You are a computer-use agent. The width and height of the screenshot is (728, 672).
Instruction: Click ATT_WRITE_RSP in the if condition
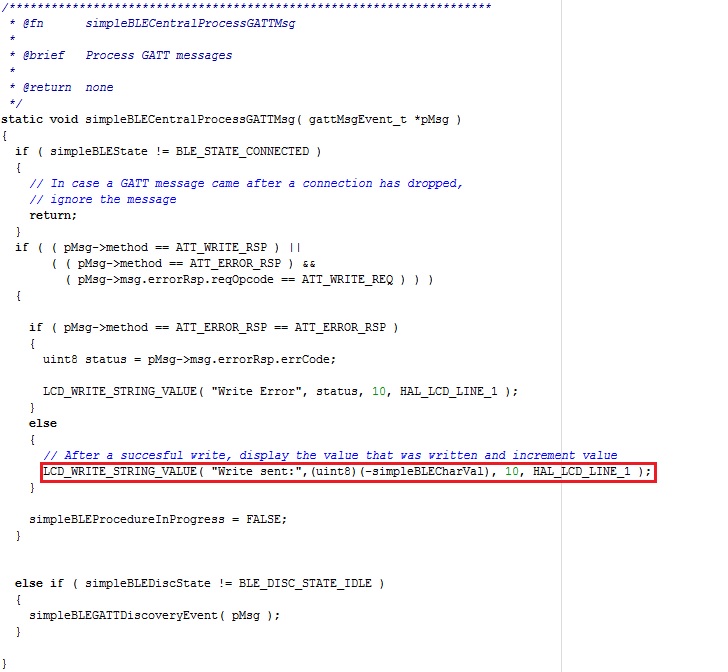pos(221,248)
